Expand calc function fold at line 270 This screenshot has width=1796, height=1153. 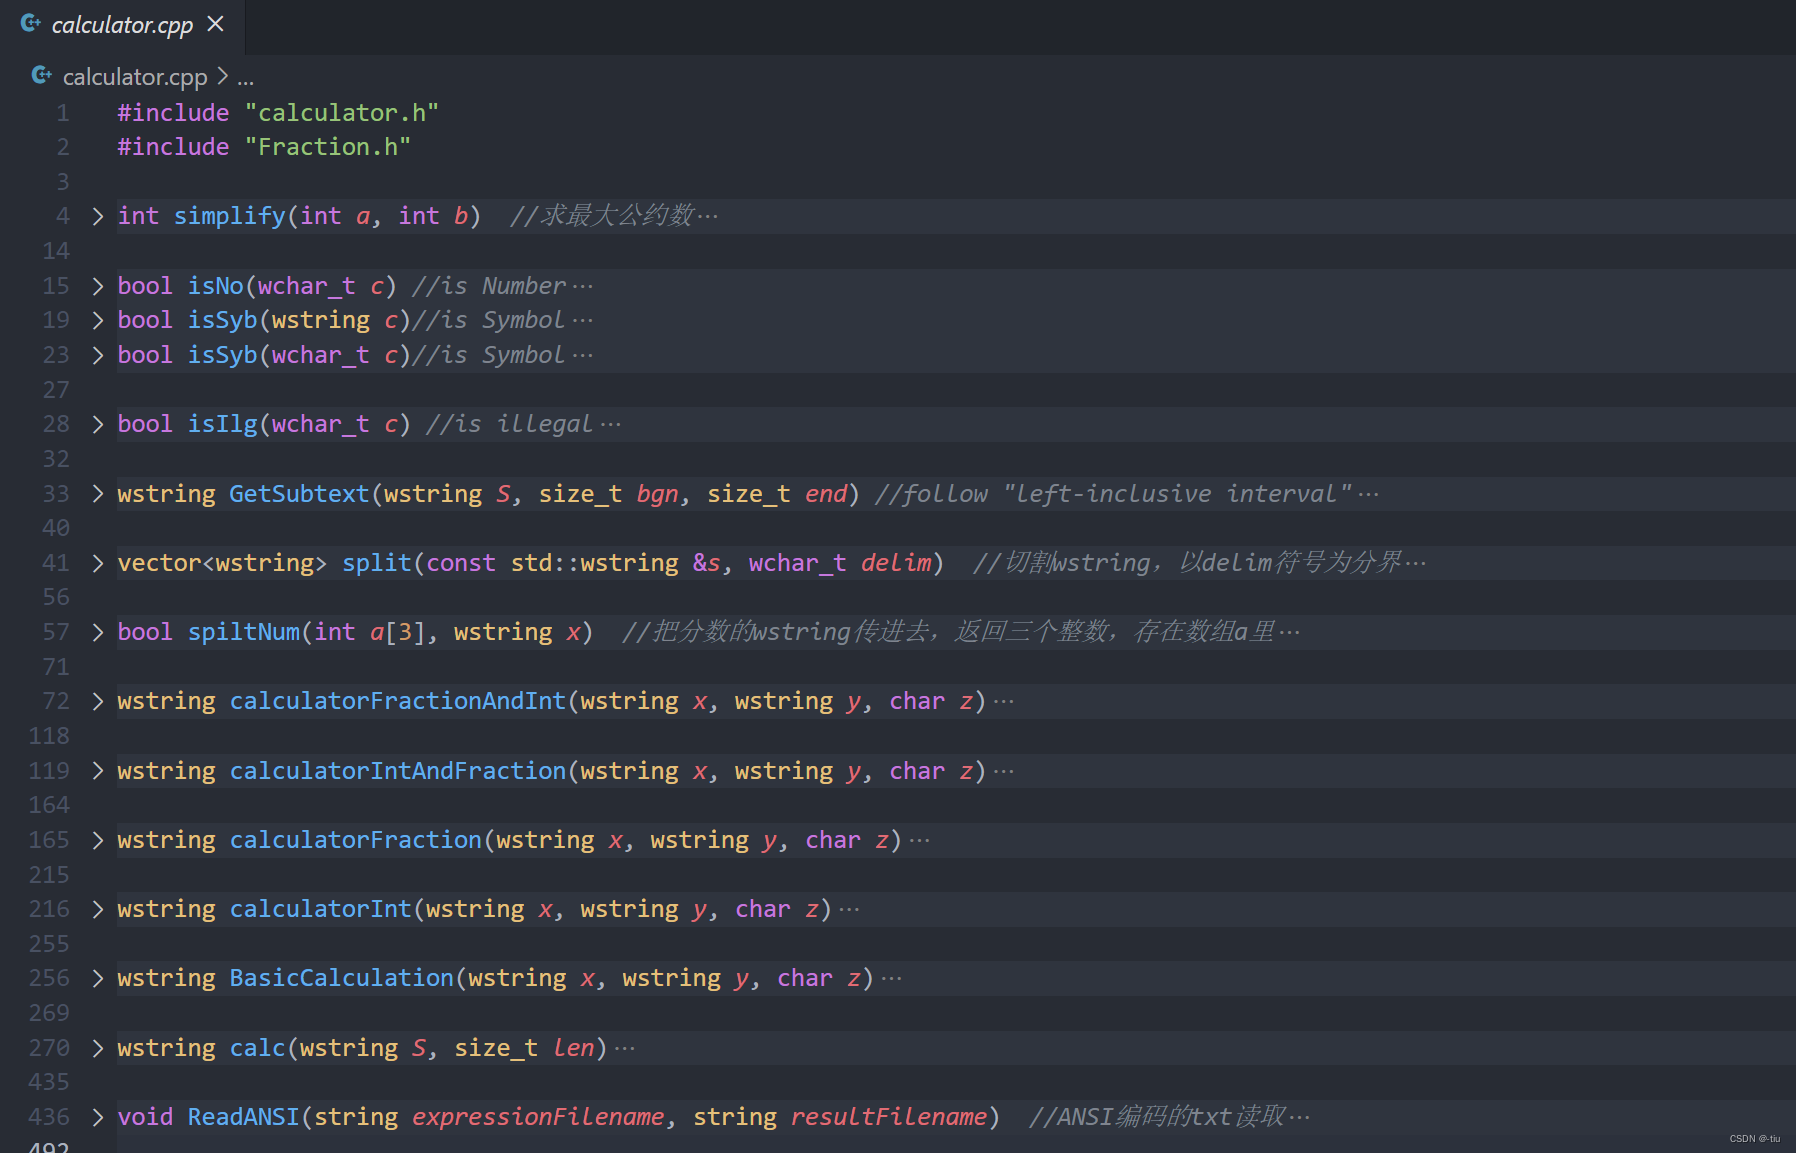pyautogui.click(x=97, y=1048)
